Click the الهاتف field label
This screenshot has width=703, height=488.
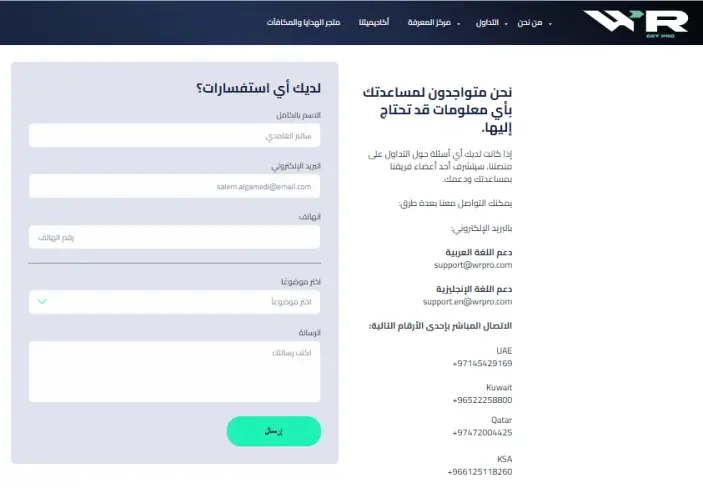coord(309,217)
